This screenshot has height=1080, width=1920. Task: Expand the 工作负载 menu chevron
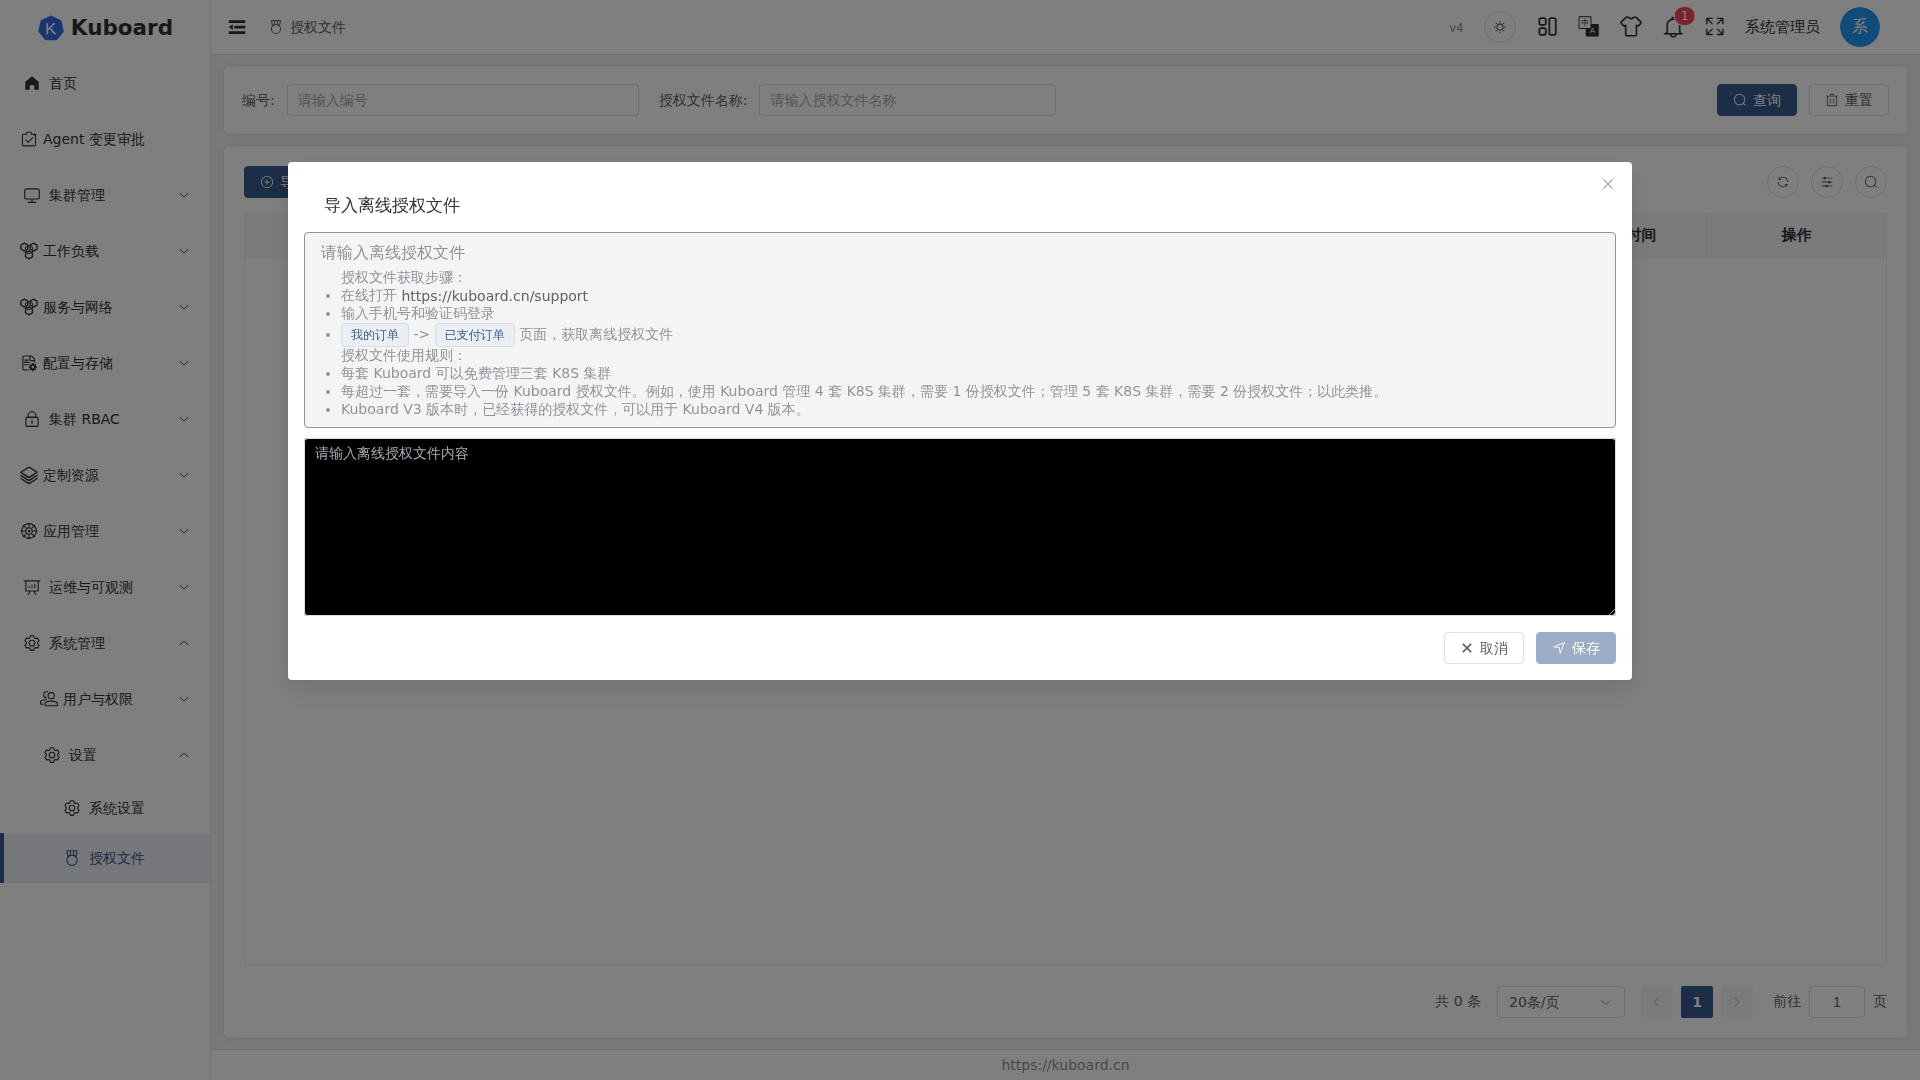tap(184, 251)
